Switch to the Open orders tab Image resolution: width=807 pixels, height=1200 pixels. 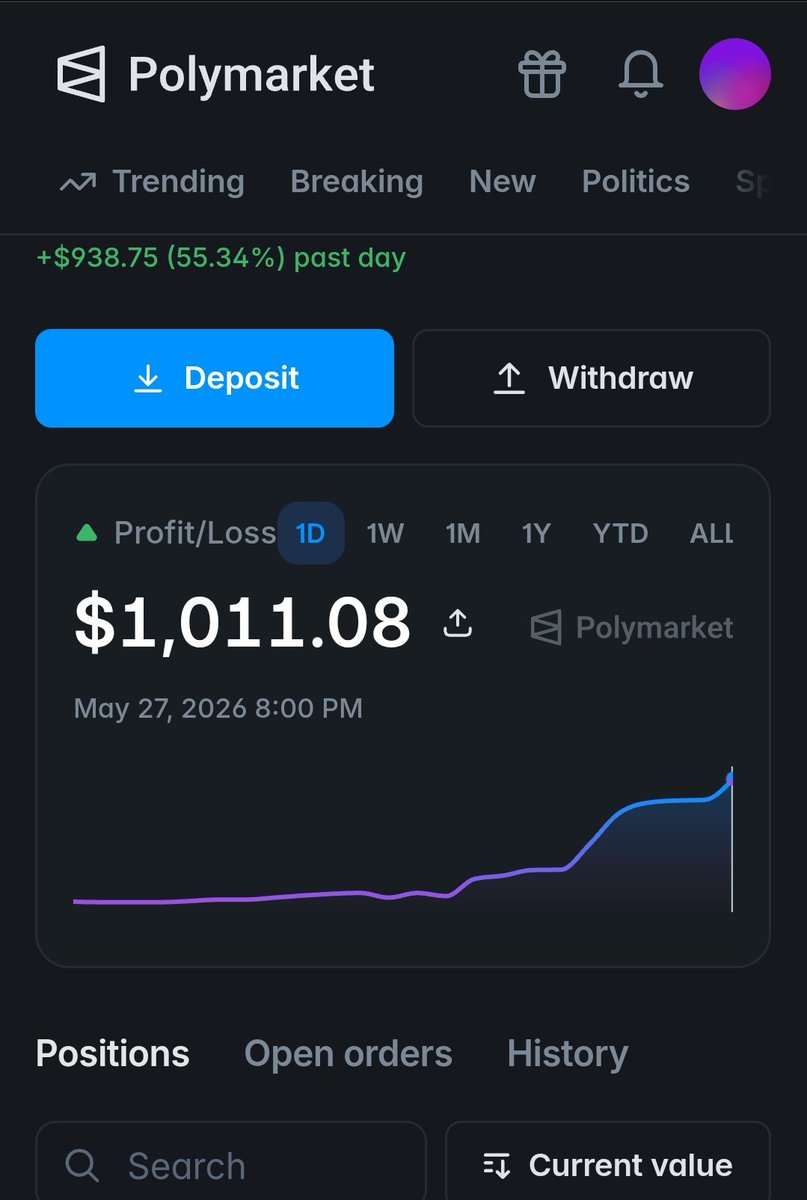coord(348,1053)
